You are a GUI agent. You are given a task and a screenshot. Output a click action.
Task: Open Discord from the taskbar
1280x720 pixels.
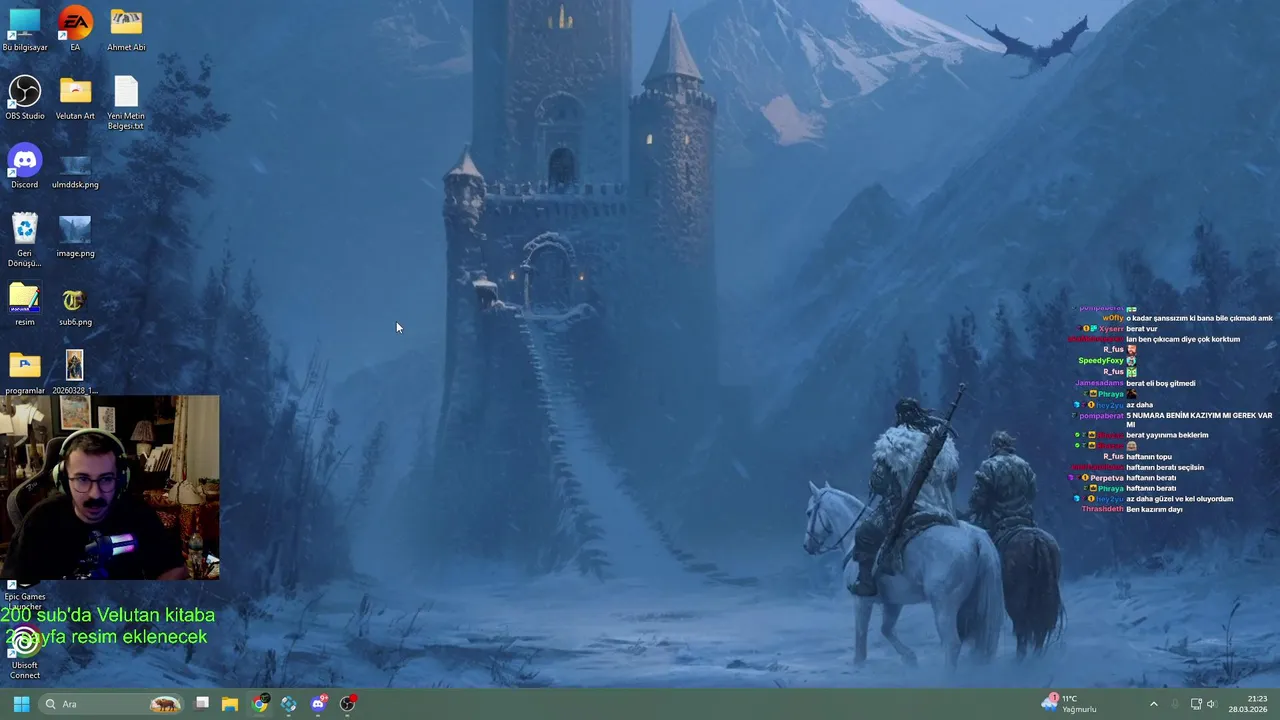[x=318, y=704]
